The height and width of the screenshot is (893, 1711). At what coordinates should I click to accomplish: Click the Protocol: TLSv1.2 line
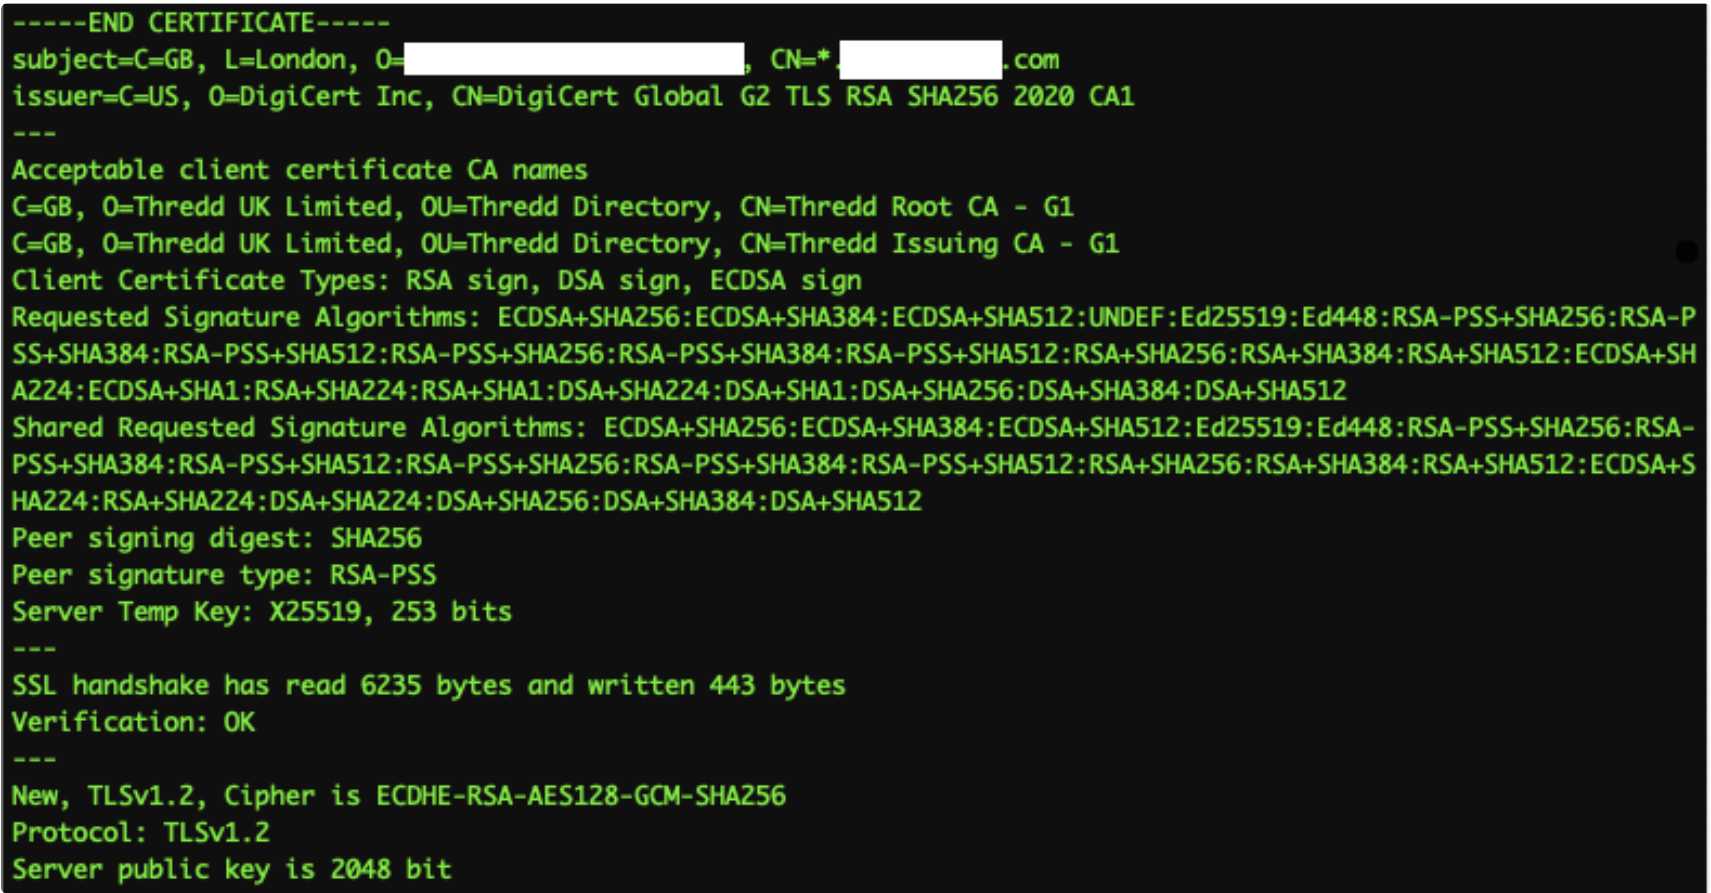pyautogui.click(x=141, y=833)
